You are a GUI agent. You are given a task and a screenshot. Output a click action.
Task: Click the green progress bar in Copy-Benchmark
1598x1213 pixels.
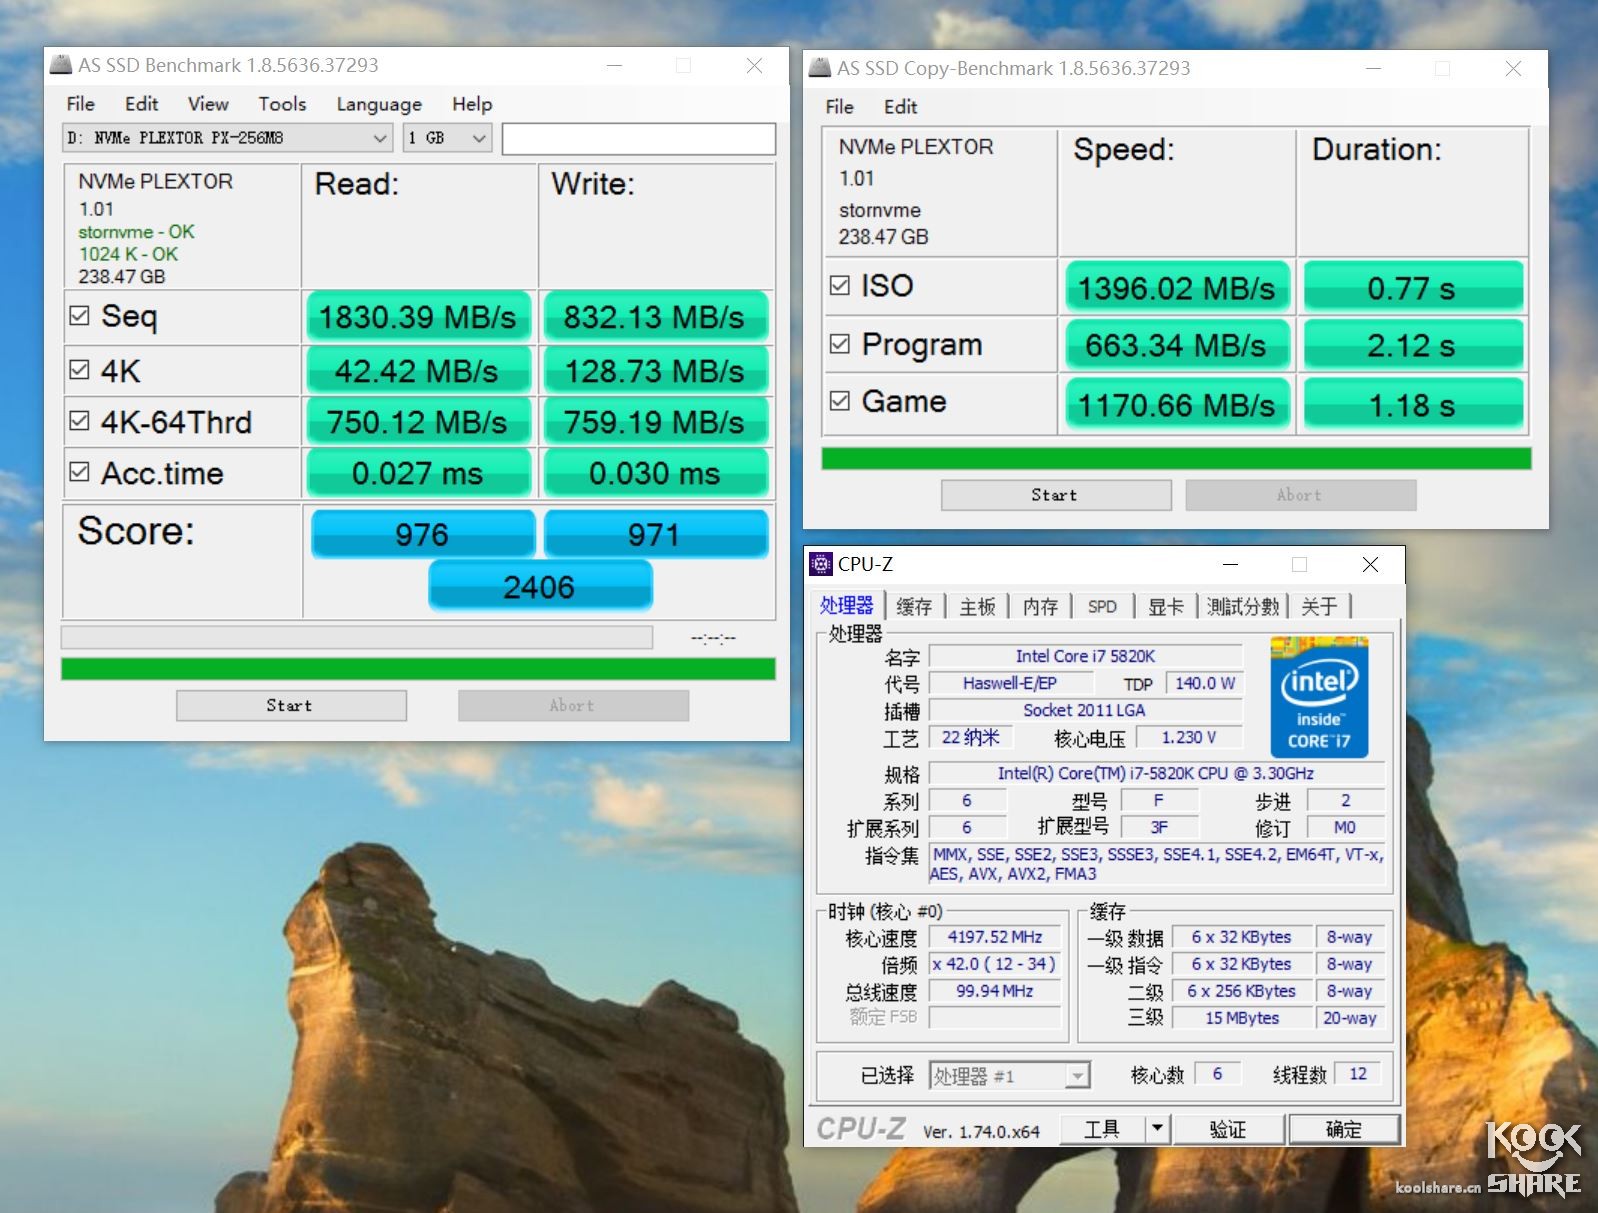[1176, 458]
